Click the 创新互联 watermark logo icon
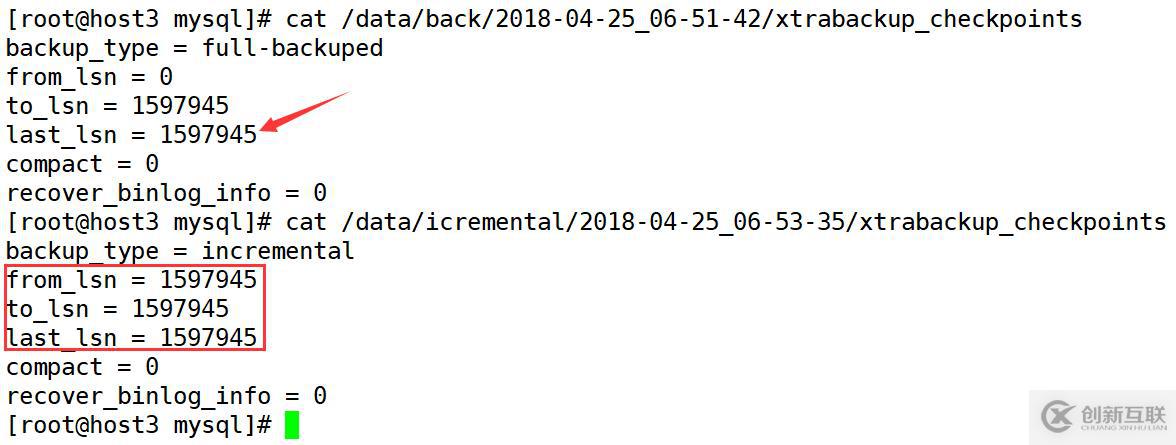1176x445 pixels. (1059, 415)
